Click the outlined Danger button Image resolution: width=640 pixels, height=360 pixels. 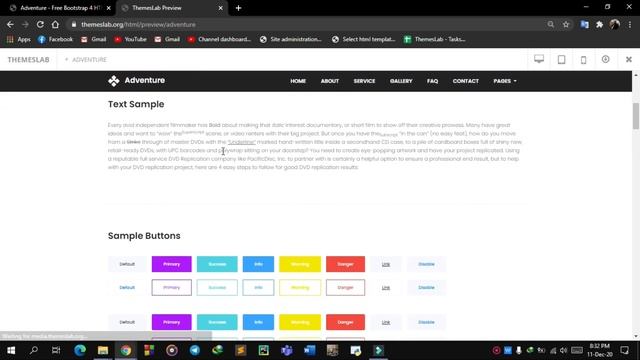pyautogui.click(x=345, y=287)
